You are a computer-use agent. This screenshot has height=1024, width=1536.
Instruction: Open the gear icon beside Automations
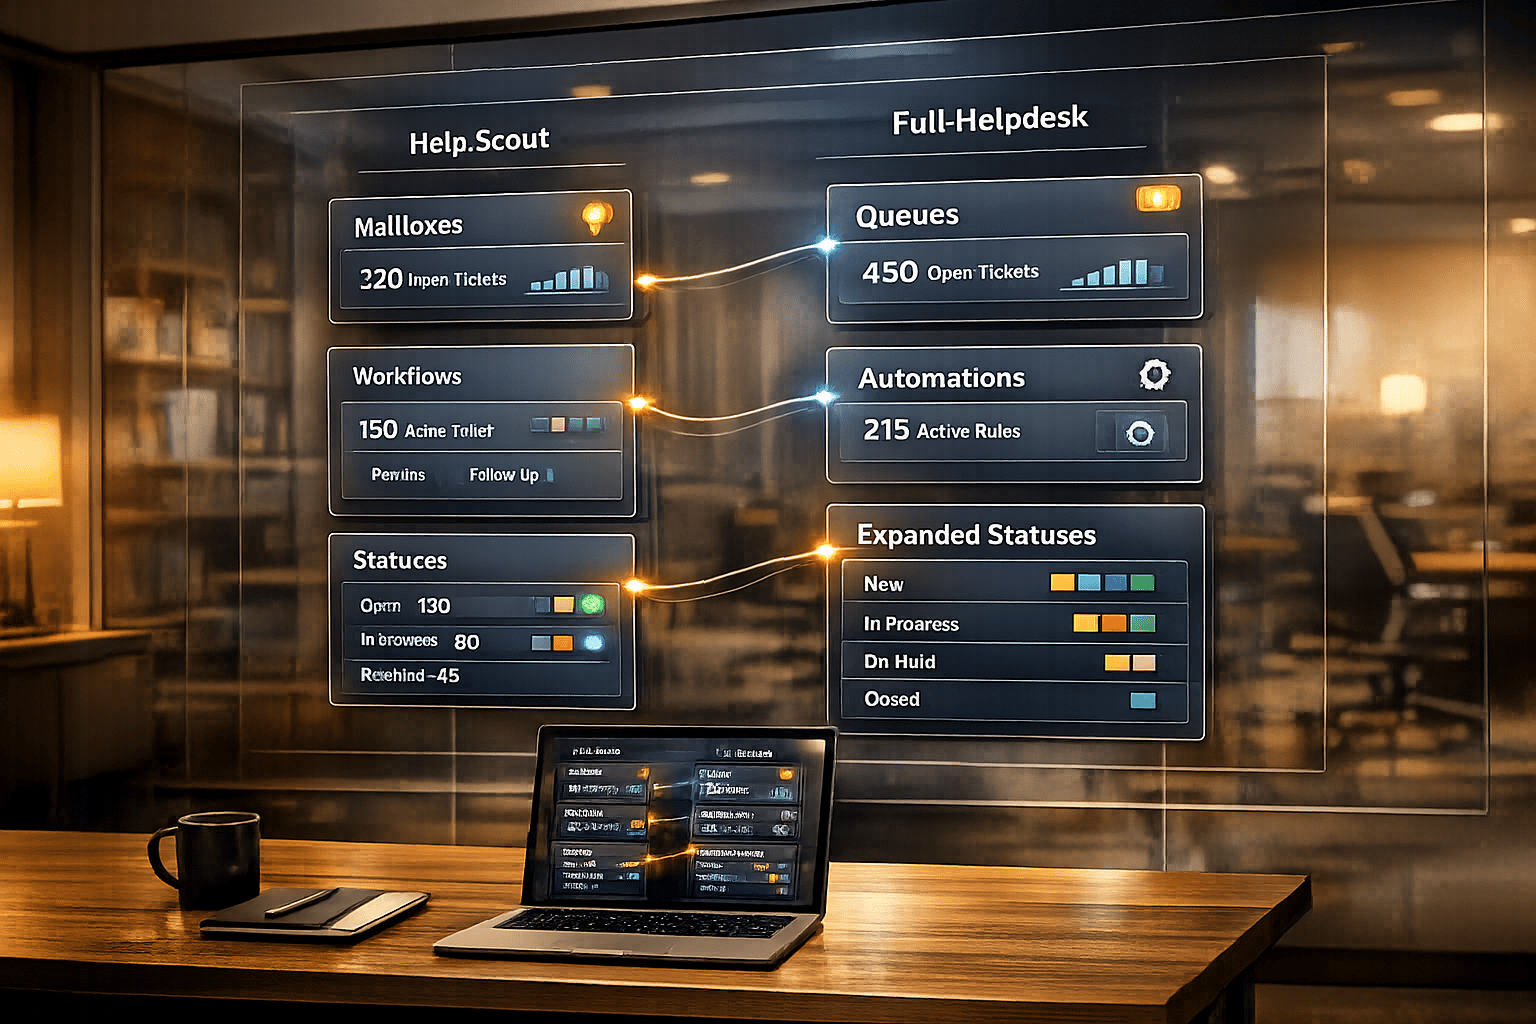[1154, 375]
